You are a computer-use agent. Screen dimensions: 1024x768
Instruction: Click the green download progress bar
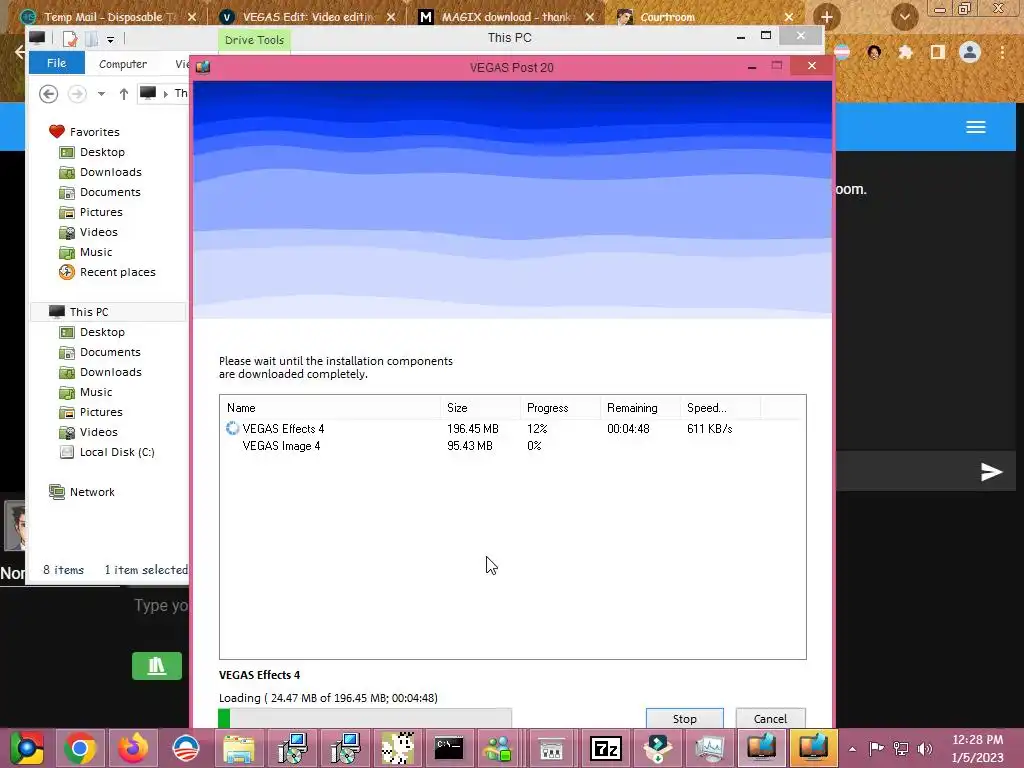[x=365, y=718]
